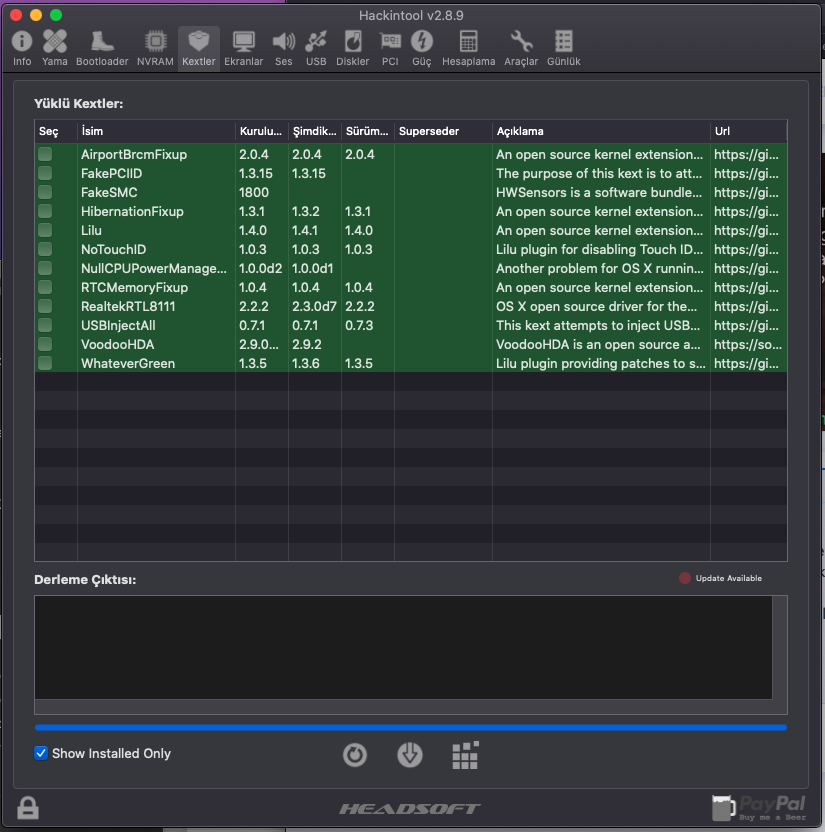The image size is (825, 832).
Task: Switch to the NVRAM section
Action: pos(155,47)
